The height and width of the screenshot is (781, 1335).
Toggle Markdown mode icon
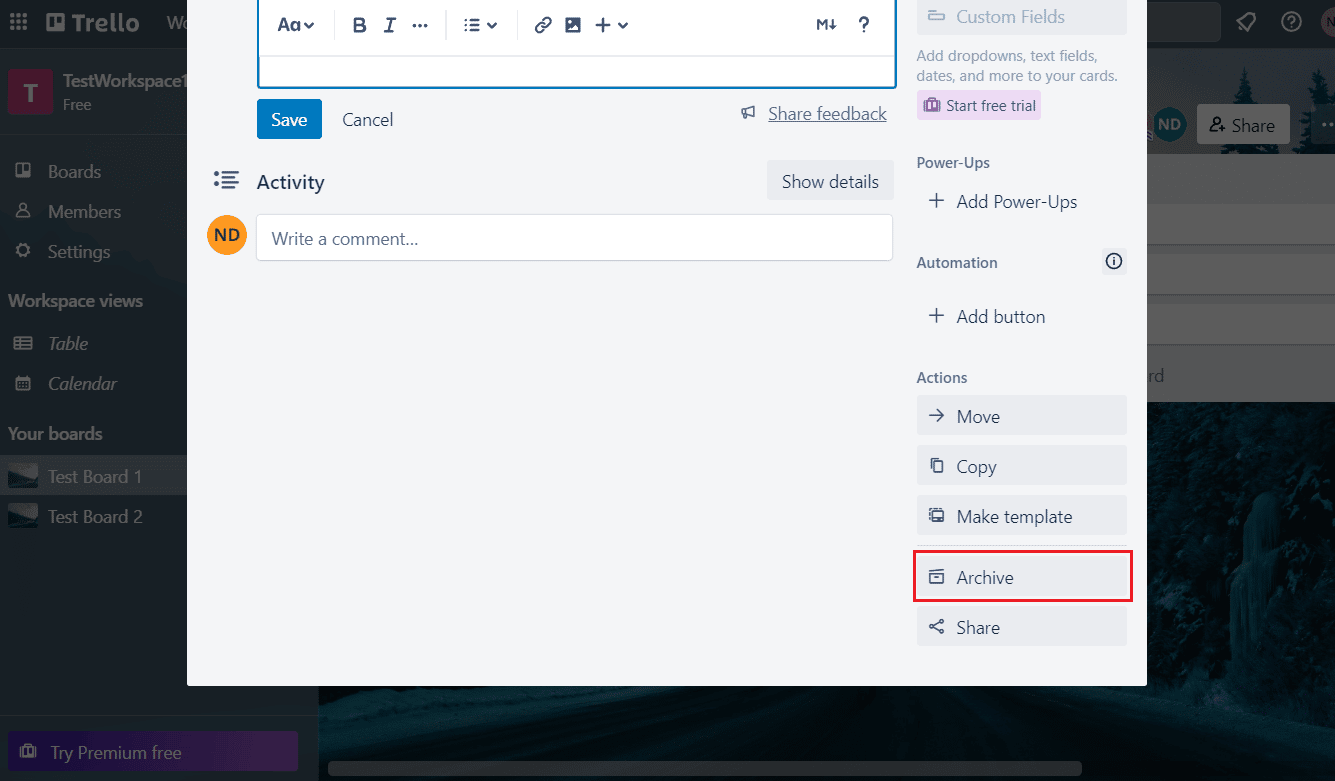826,25
